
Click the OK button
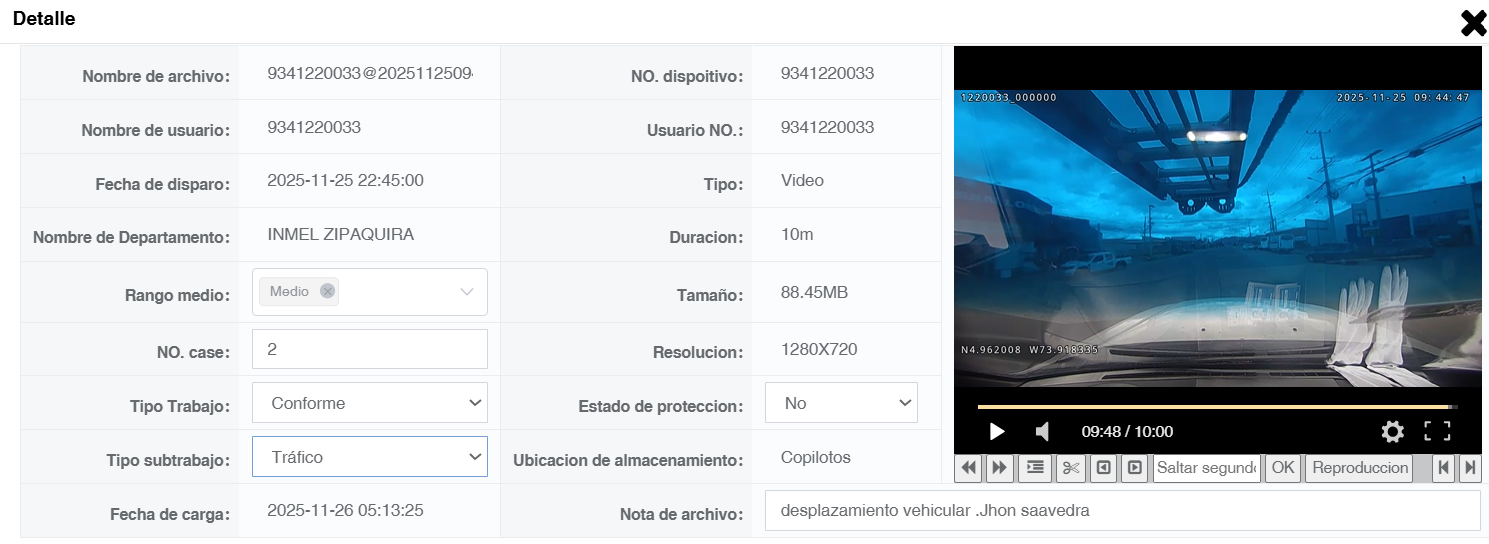pos(1282,468)
